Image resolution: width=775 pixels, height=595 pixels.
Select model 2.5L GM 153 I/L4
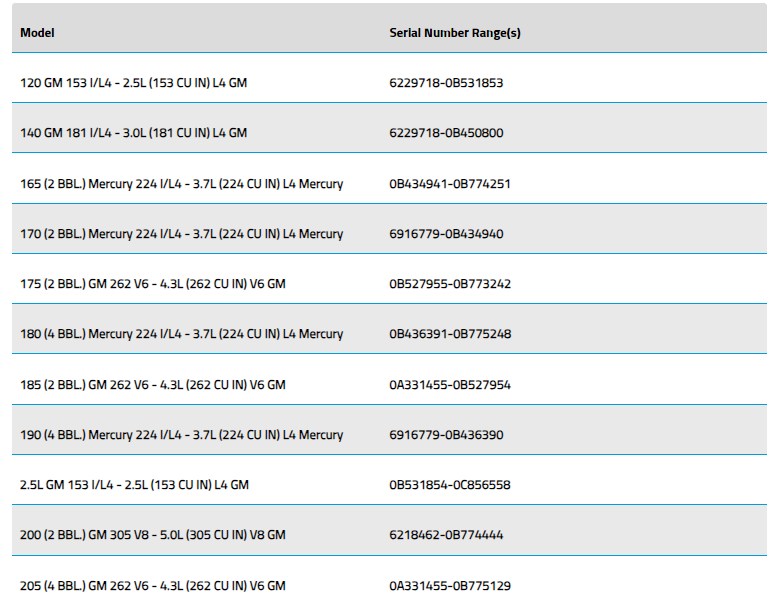click(x=134, y=484)
